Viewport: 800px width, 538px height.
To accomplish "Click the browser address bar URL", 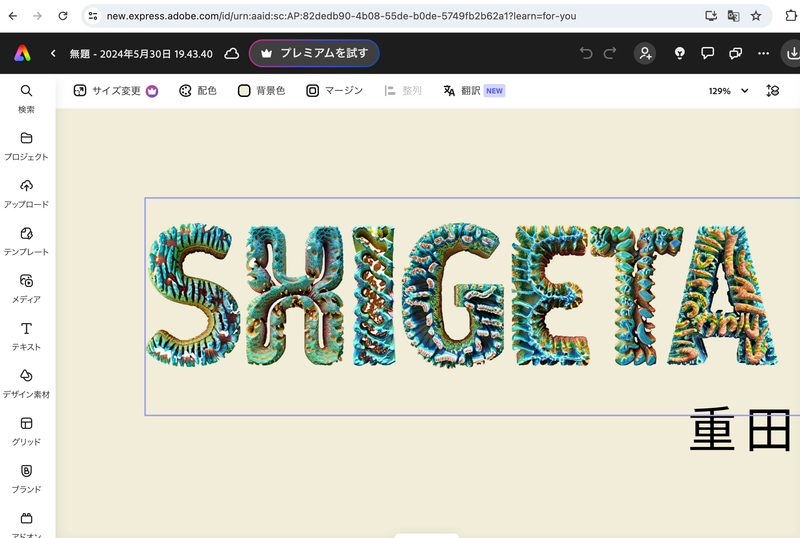I will click(x=341, y=16).
